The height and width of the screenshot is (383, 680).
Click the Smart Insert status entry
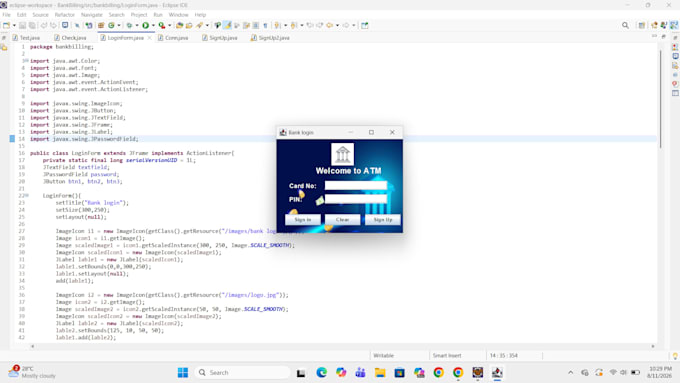click(x=447, y=355)
